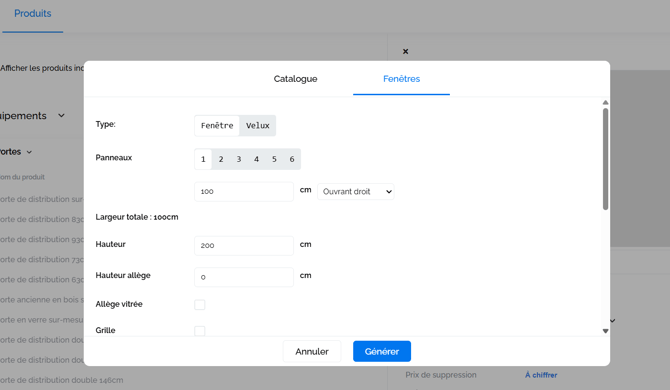Open the Ouvrant droit dropdown
The width and height of the screenshot is (670, 390).
[356, 191]
